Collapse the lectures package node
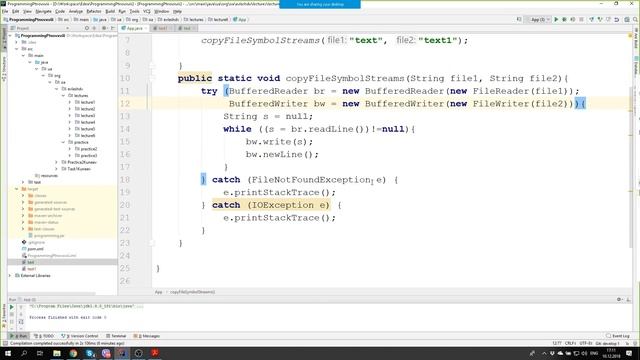The height and width of the screenshot is (360, 640). [63, 96]
